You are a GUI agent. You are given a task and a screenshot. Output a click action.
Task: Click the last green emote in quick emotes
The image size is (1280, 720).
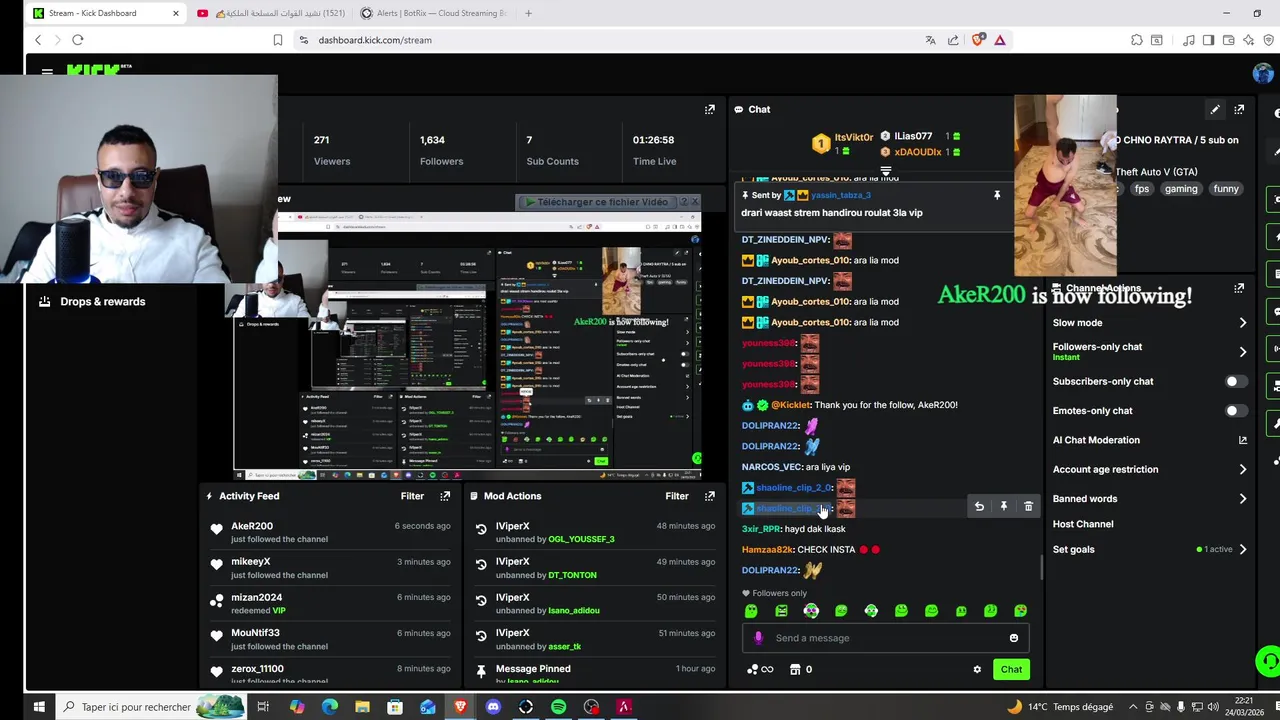[1020, 611]
